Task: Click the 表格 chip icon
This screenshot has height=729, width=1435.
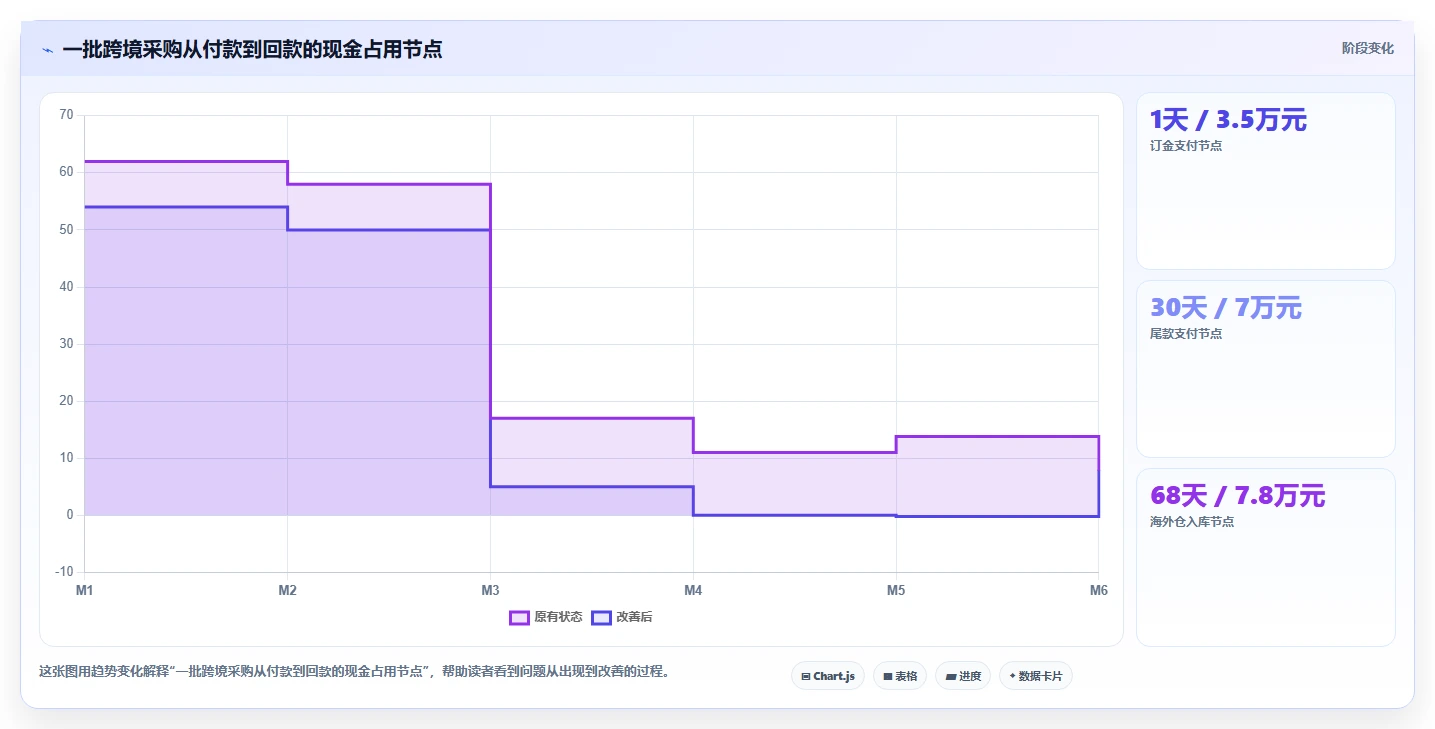Action: click(888, 677)
